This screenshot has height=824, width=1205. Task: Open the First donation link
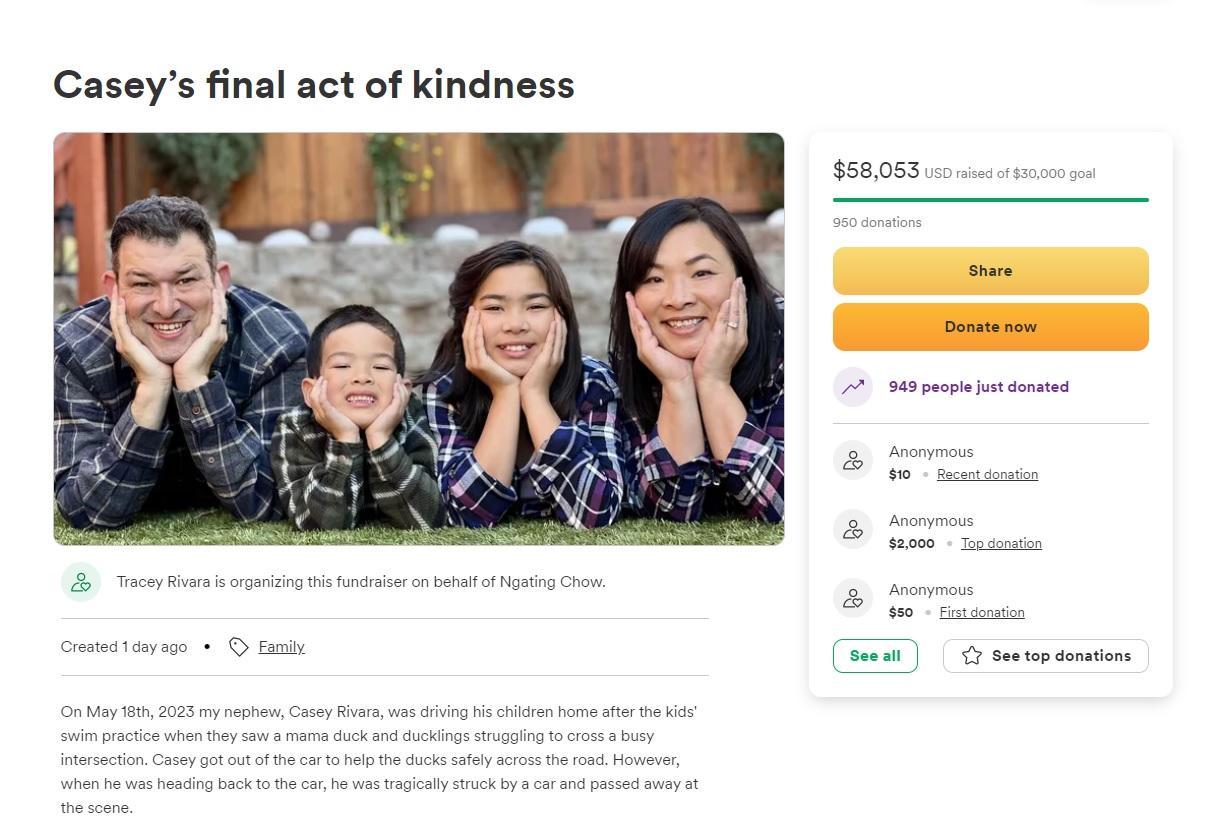[x=981, y=613]
